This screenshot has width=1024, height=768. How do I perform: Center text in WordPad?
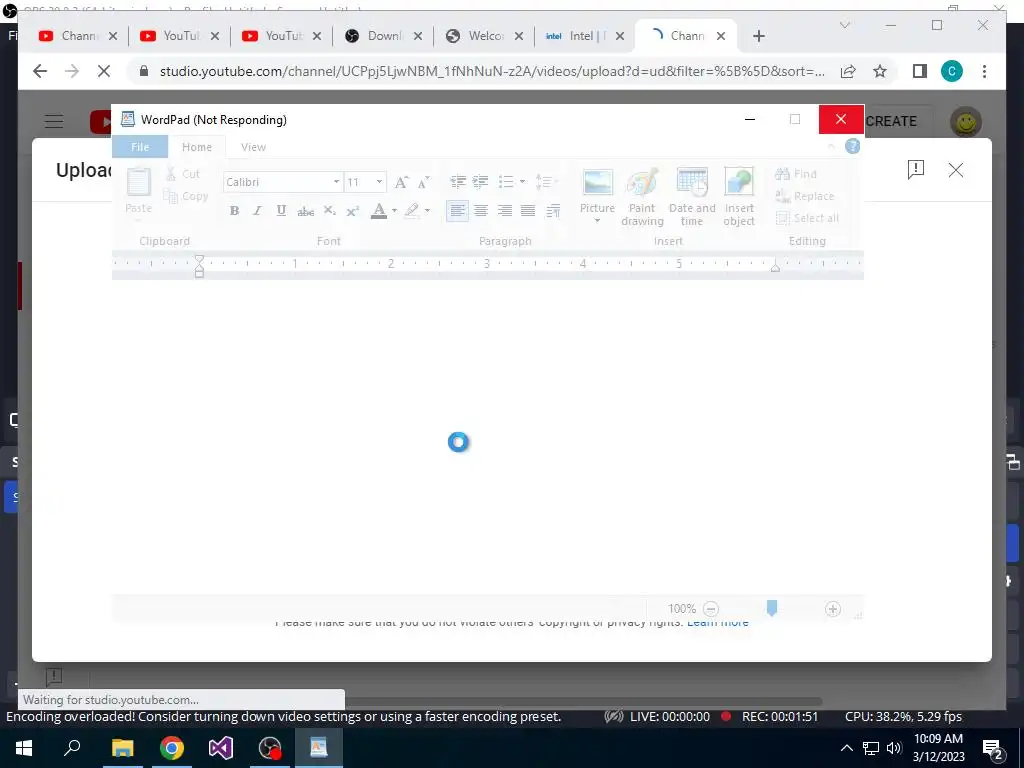pos(481,210)
